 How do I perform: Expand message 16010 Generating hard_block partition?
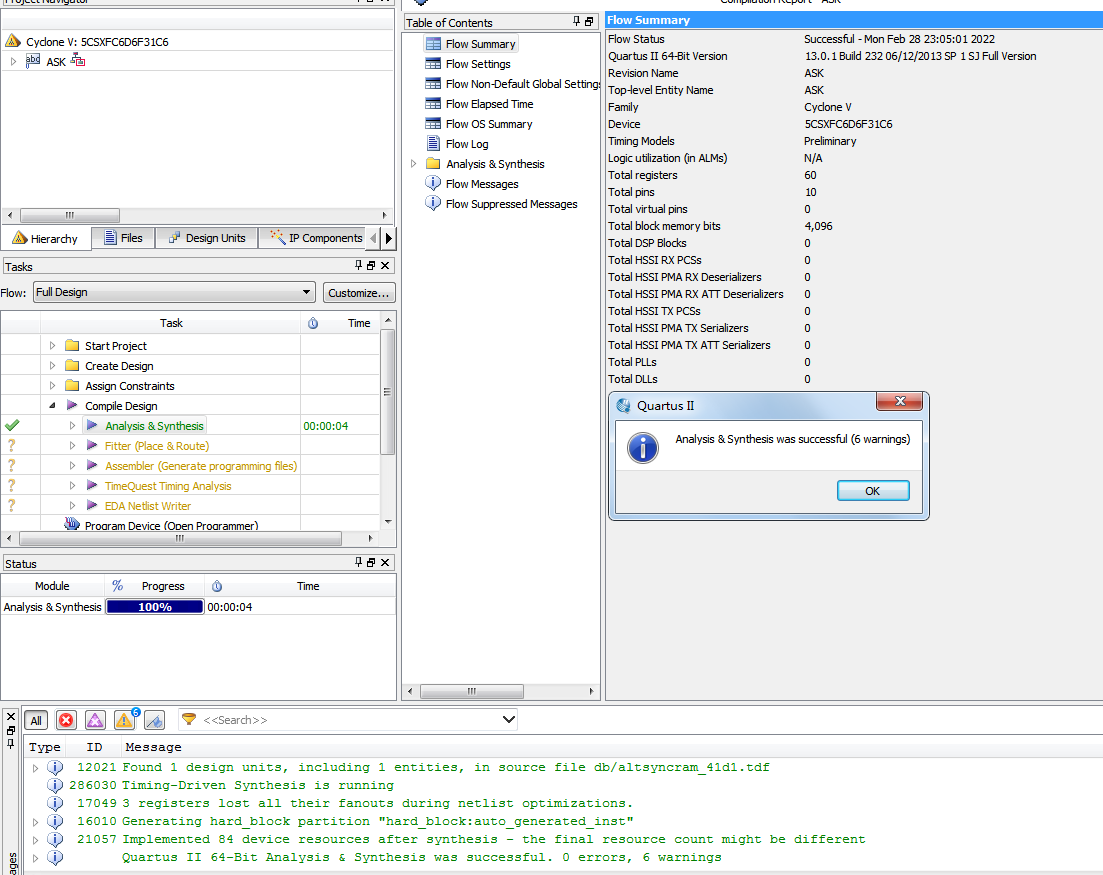tap(35, 822)
